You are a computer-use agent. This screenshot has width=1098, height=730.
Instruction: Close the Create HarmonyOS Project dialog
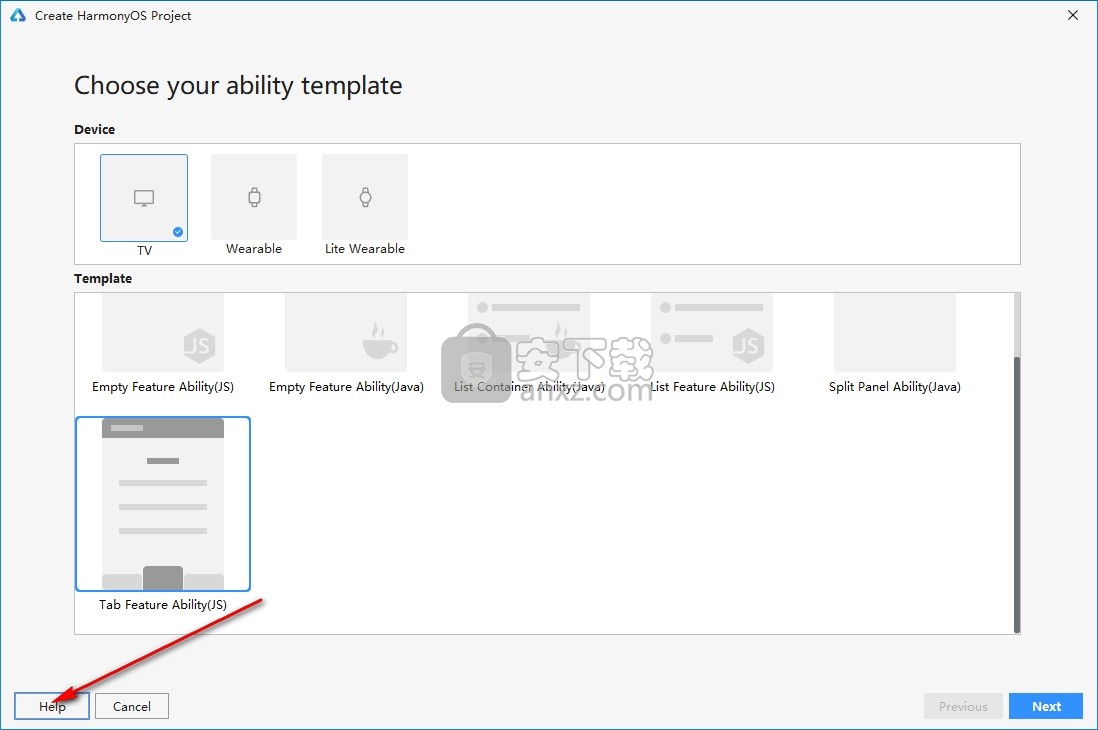1073,15
